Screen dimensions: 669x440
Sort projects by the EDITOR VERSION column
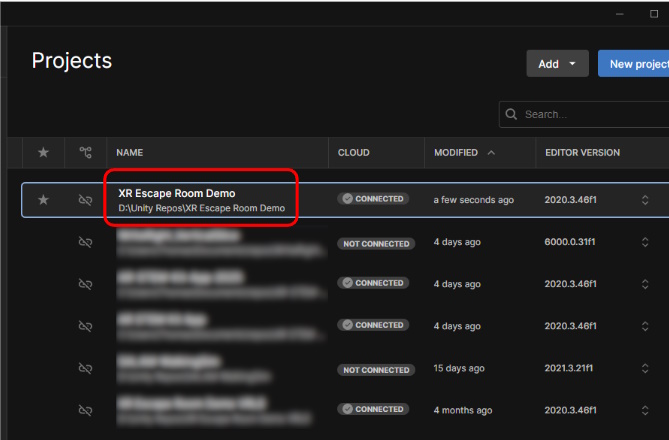tap(582, 153)
